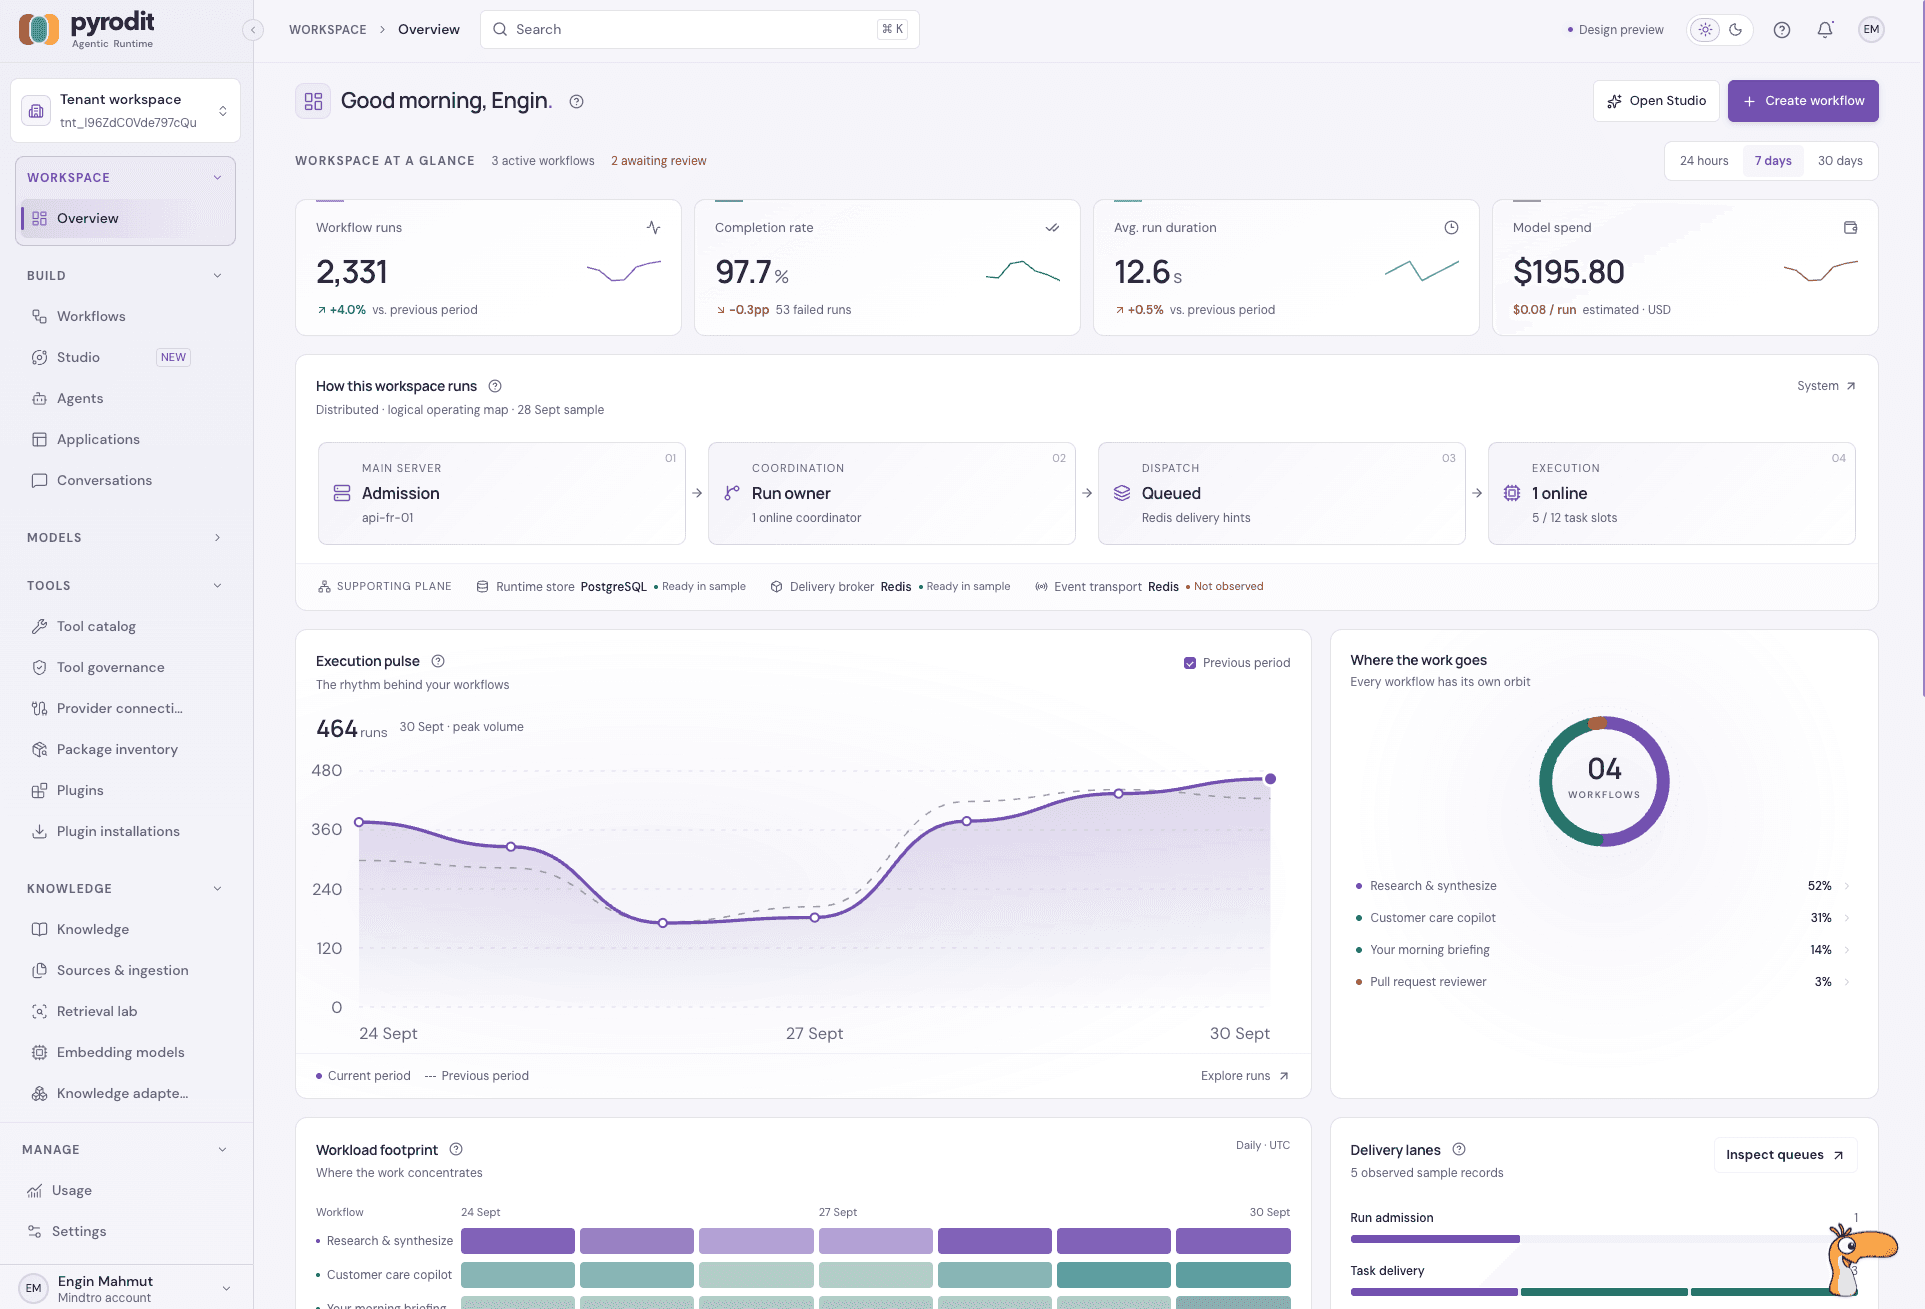This screenshot has width=1925, height=1309.
Task: Follow the Explore runs link
Action: tap(1244, 1076)
